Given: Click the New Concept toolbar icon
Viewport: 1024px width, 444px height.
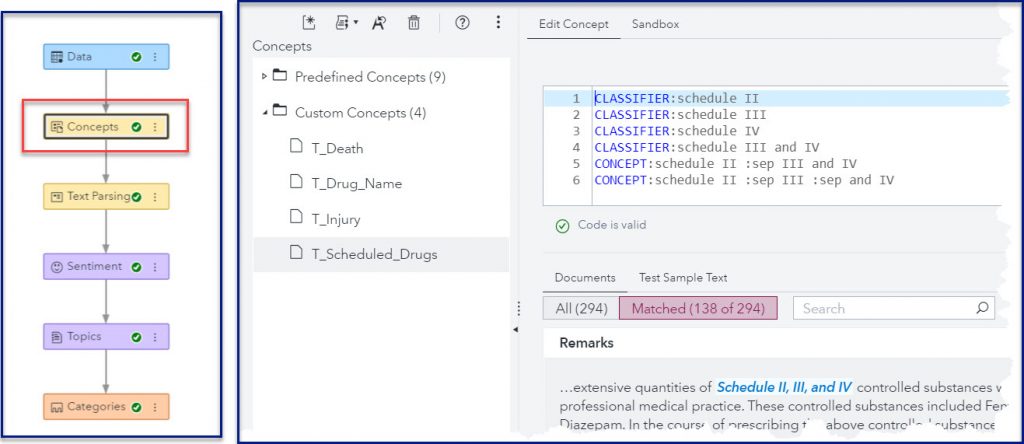Looking at the screenshot, I should click(309, 23).
